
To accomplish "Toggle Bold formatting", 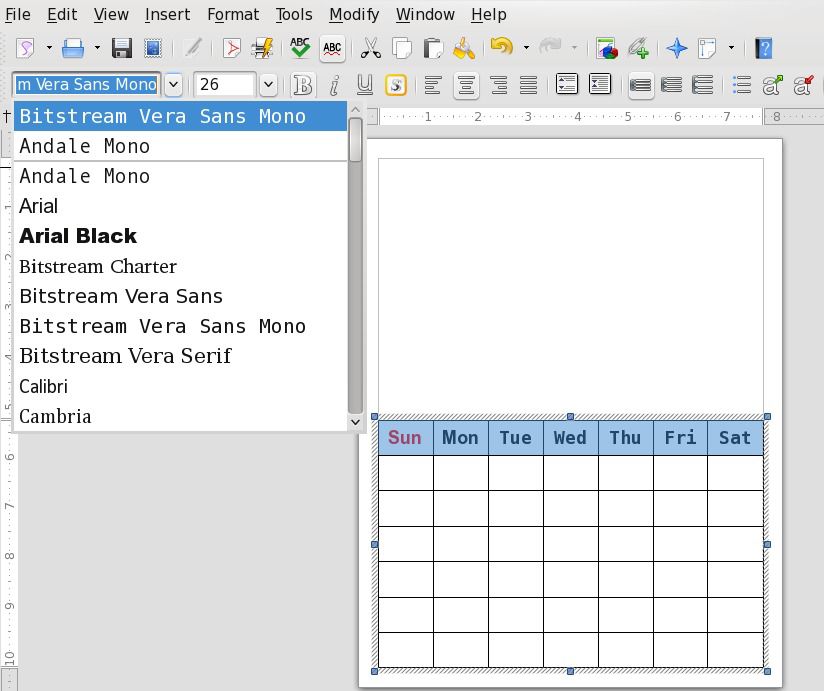I will (x=302, y=85).
